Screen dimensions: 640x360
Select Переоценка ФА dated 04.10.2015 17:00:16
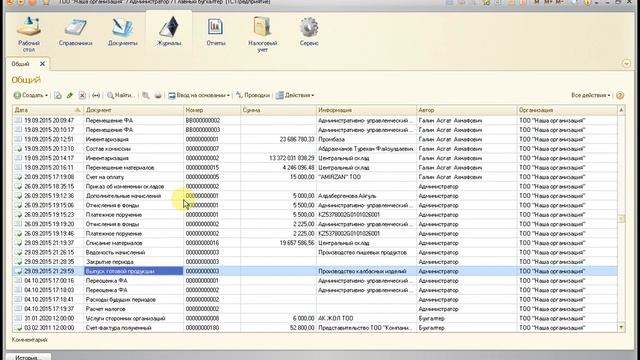pos(315,280)
